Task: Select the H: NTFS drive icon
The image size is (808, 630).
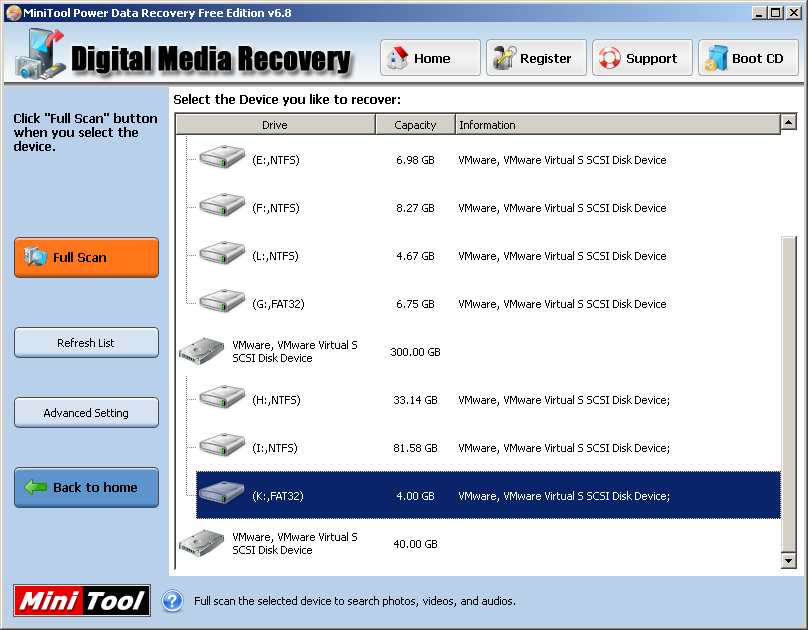Action: (x=222, y=397)
